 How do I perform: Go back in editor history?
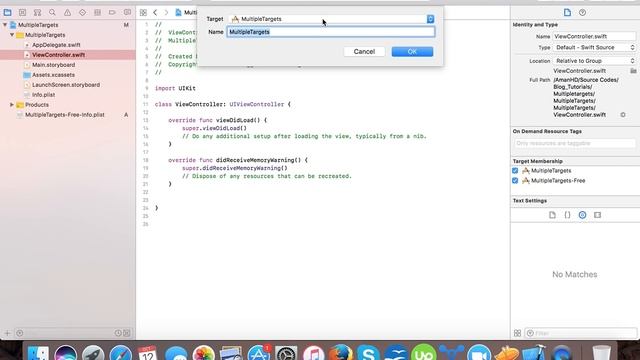(155, 13)
